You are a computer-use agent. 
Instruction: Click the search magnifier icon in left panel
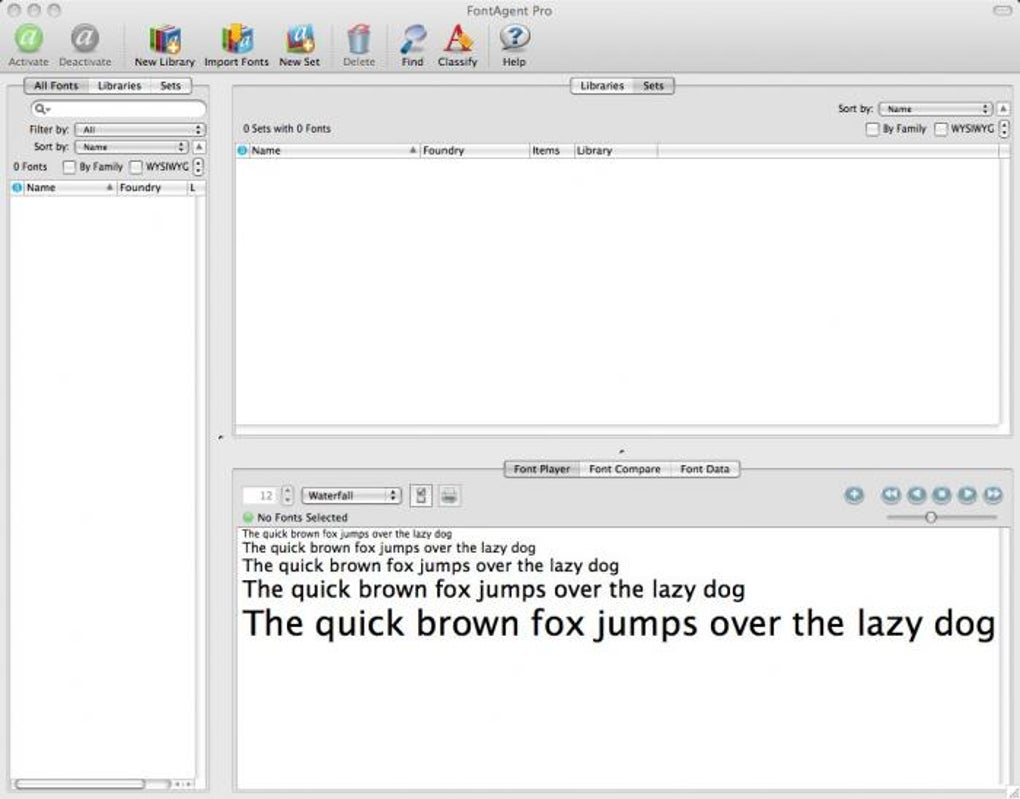click(x=40, y=109)
